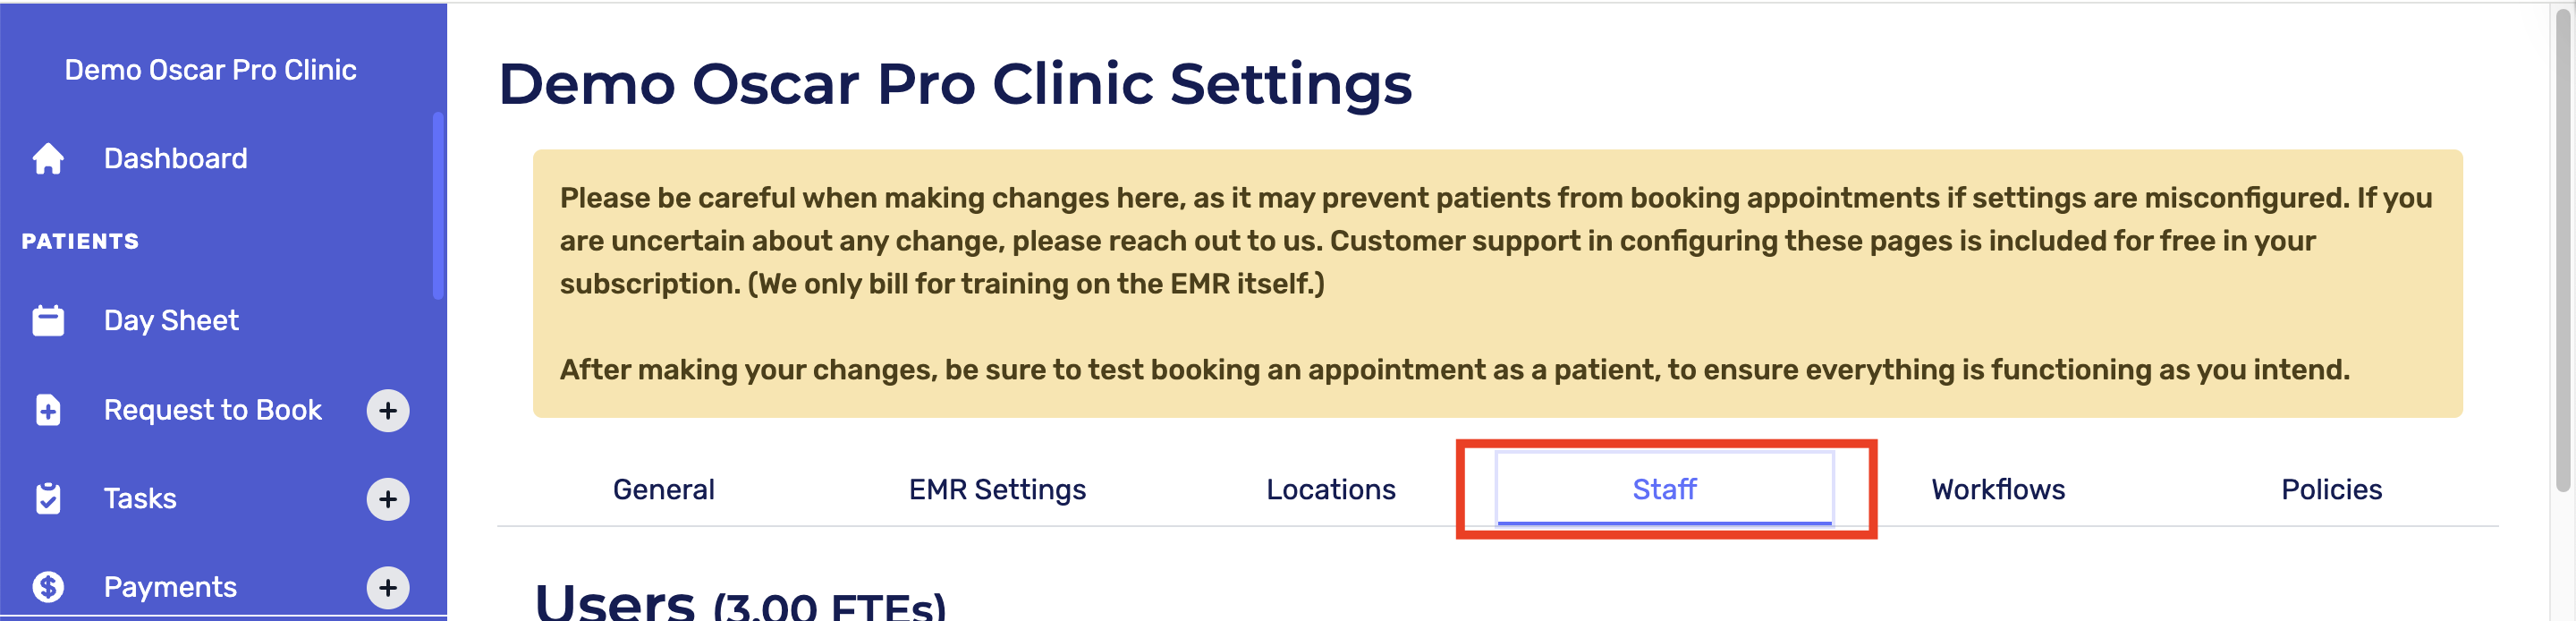
Task: Select the Staff tab
Action: pyautogui.click(x=1664, y=489)
